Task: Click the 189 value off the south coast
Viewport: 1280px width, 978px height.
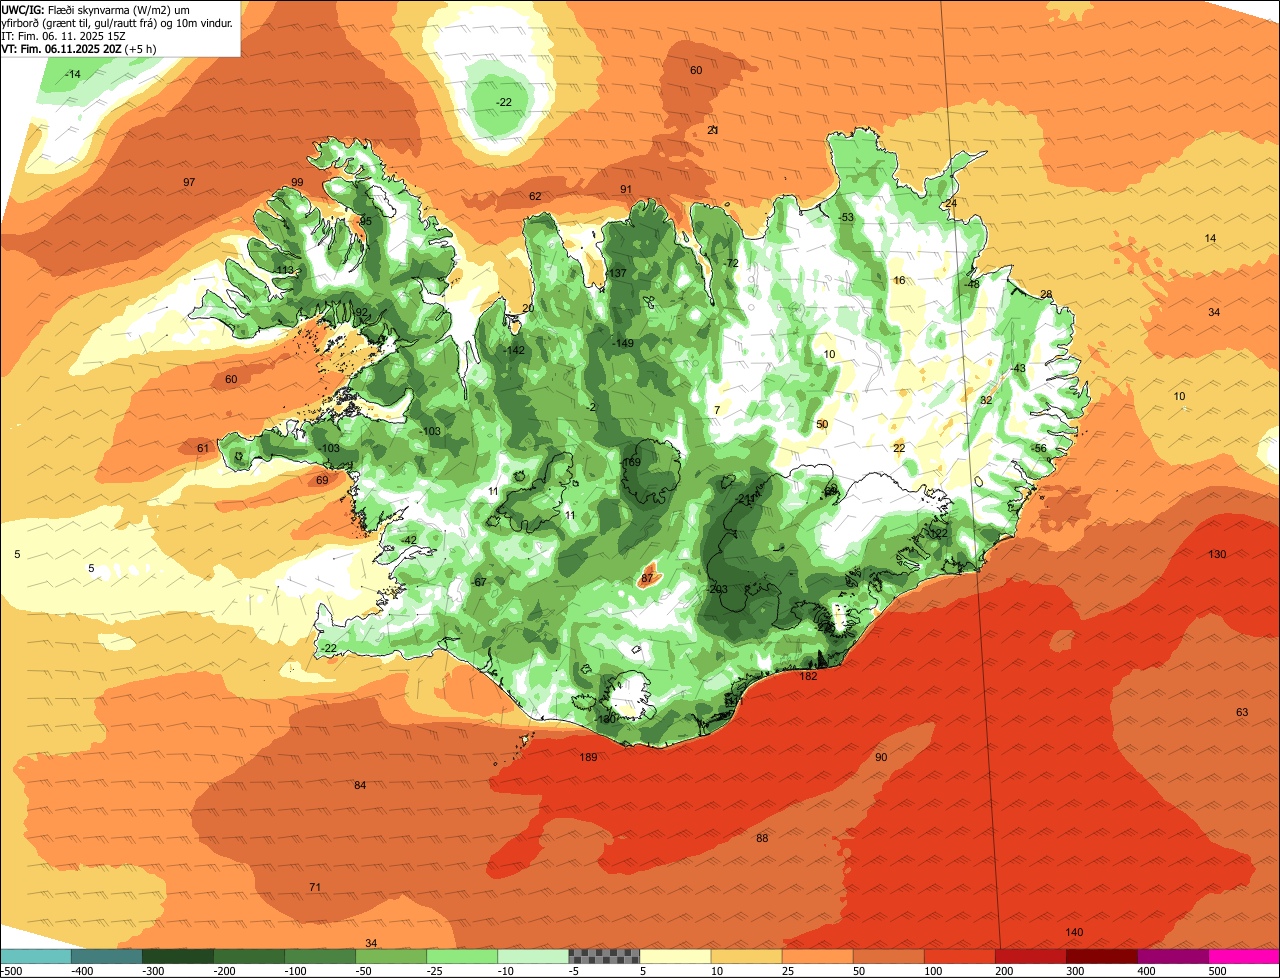Action: tap(588, 757)
